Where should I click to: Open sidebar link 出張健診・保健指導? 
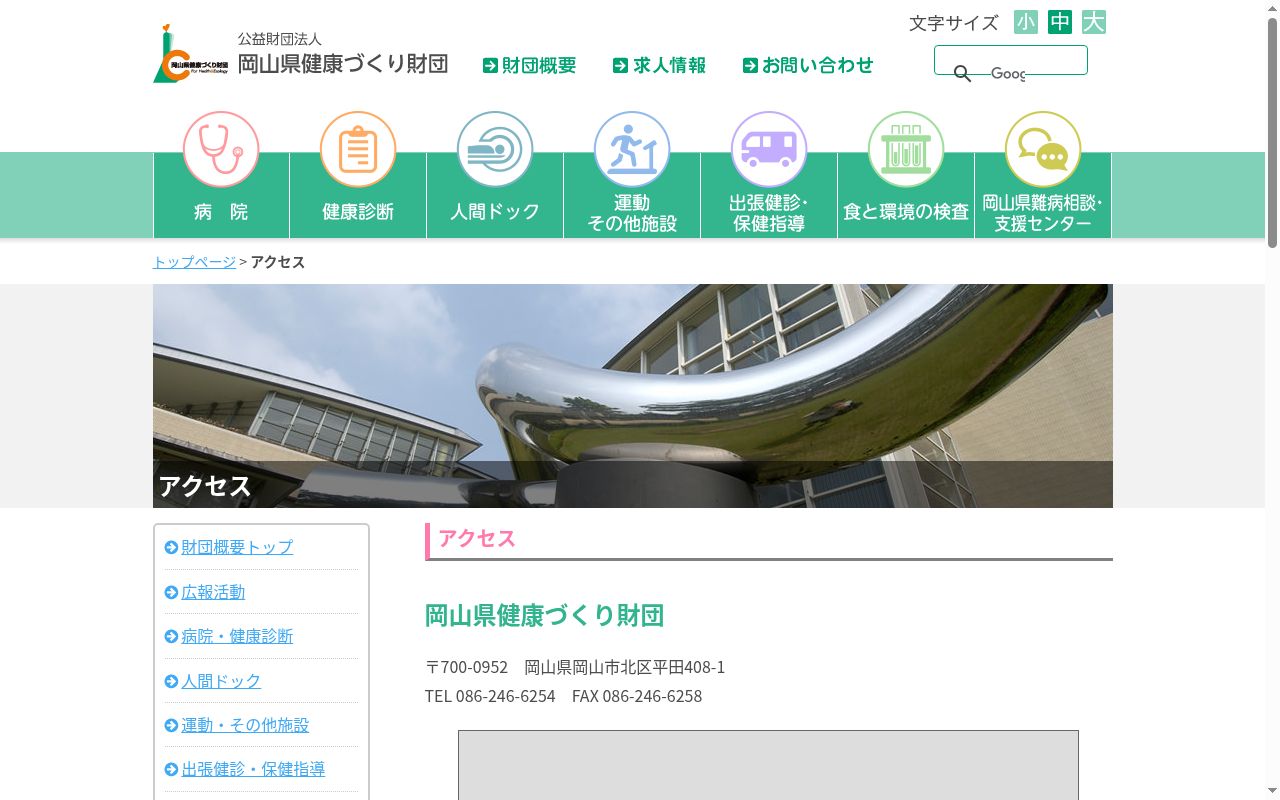(253, 769)
